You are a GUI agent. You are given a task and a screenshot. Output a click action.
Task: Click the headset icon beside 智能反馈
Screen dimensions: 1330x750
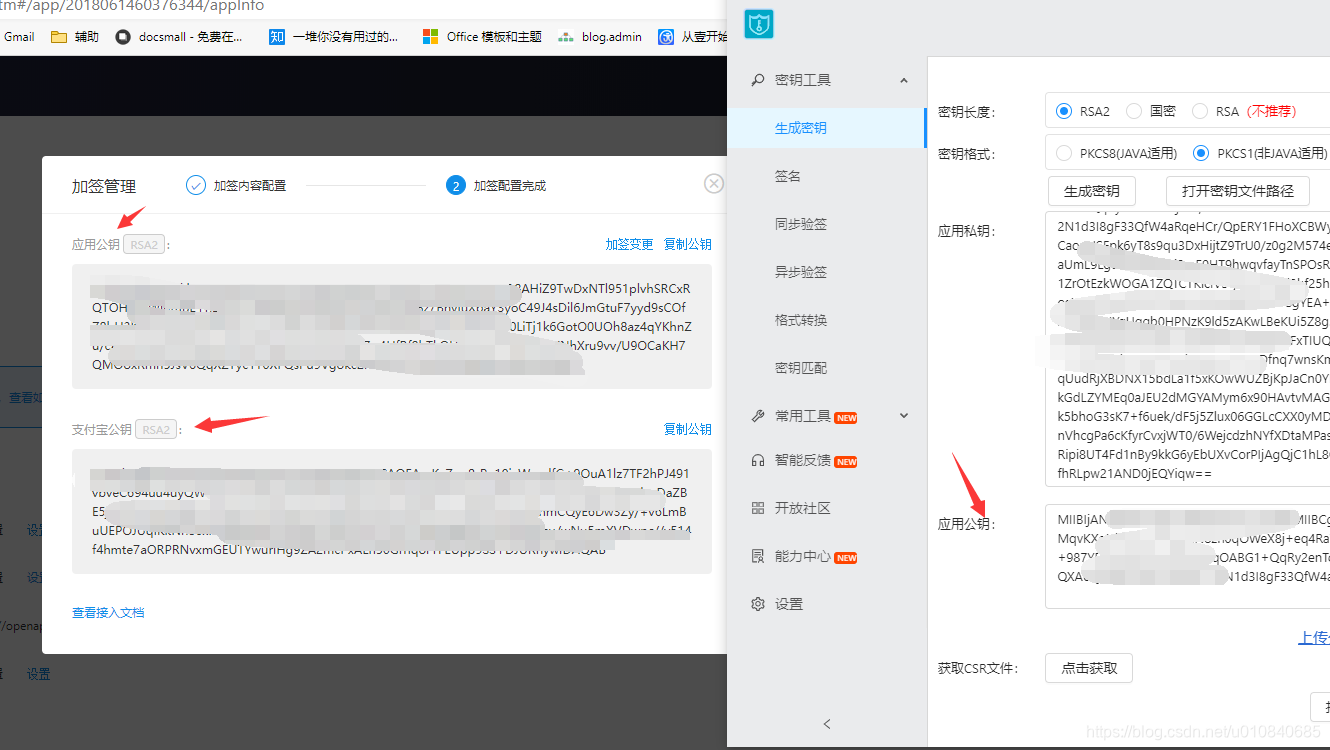[758, 460]
